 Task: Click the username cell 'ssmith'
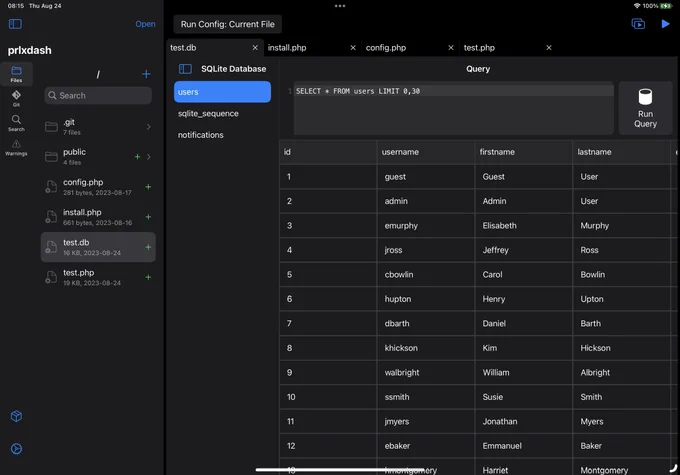pos(426,397)
